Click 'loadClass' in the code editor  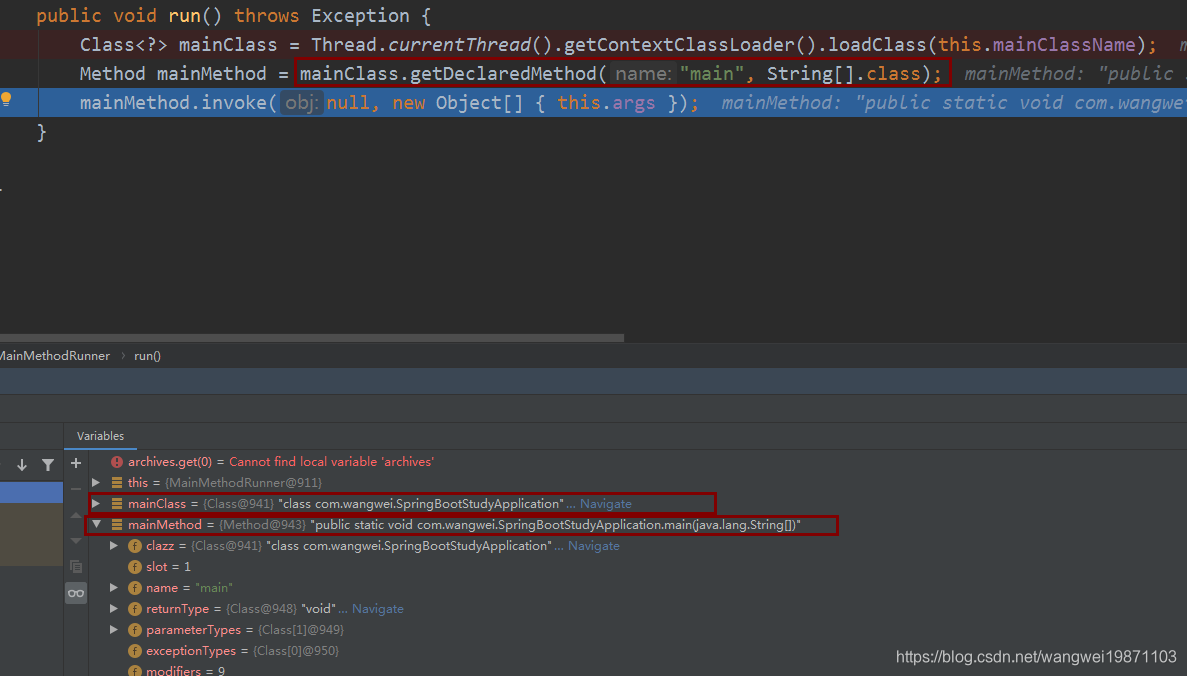[877, 45]
